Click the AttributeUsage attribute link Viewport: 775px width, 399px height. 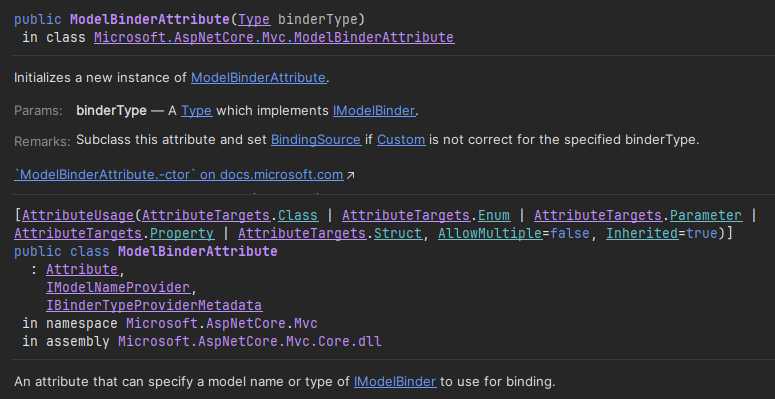(78, 216)
